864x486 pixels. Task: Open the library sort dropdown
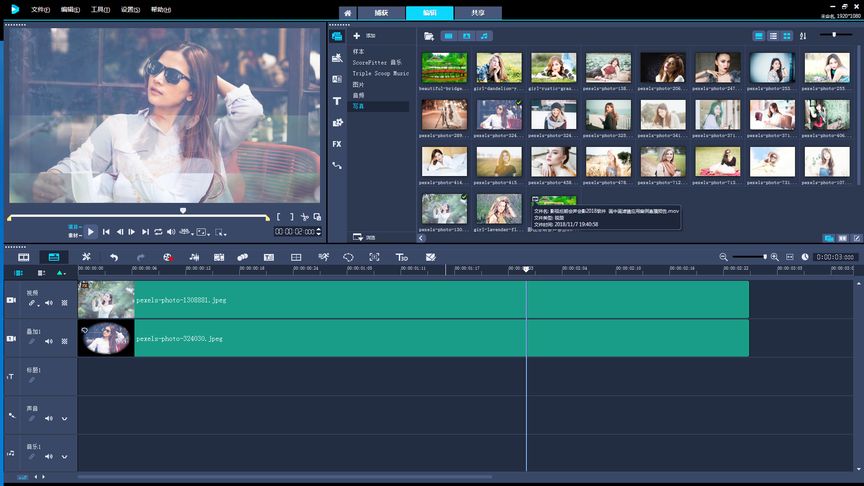tap(803, 36)
